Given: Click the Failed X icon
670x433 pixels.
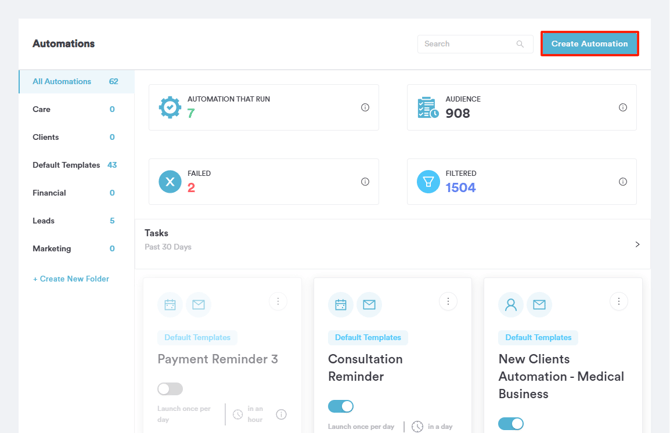Looking at the screenshot, I should (170, 182).
